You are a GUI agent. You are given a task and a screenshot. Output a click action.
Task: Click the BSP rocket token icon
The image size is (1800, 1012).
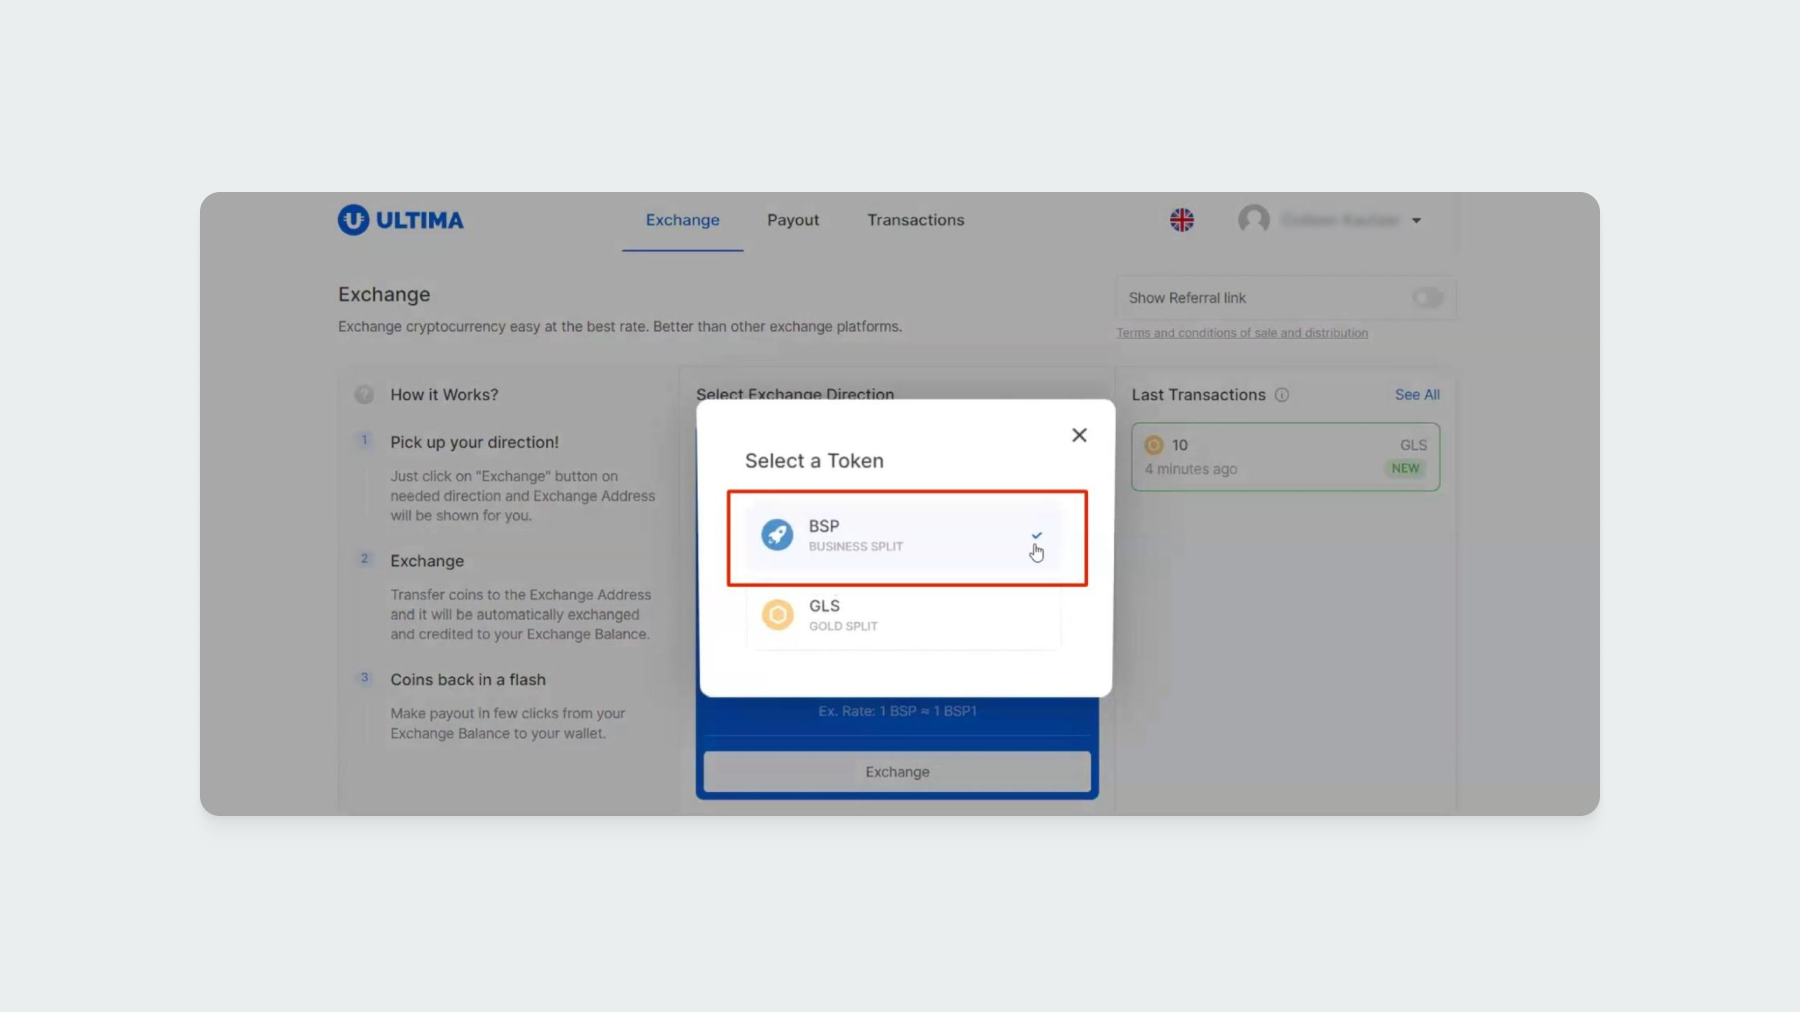(777, 535)
